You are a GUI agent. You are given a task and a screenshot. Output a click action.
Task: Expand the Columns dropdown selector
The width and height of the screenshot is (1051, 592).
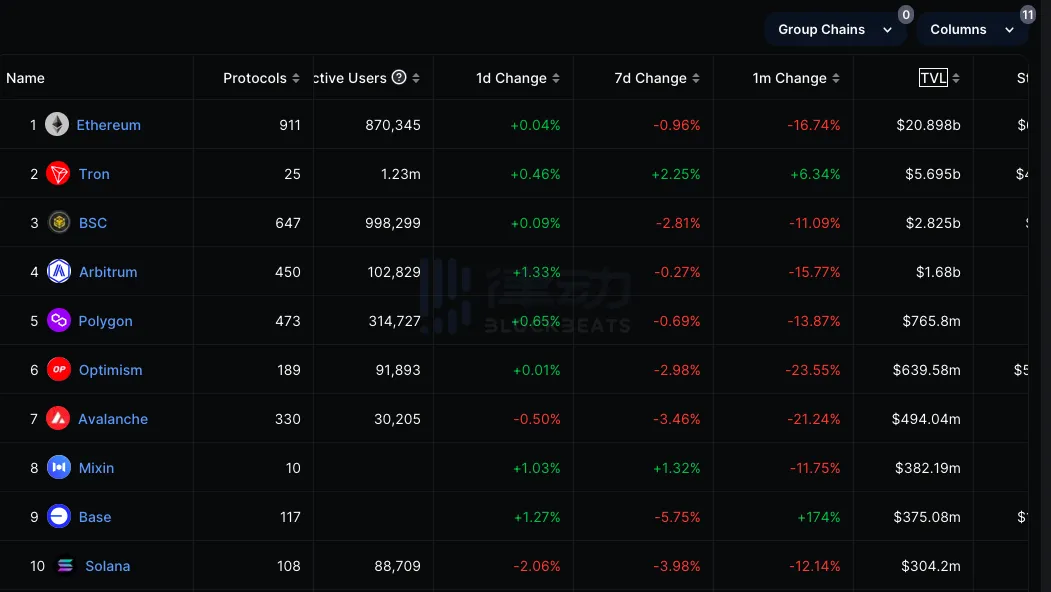tap(971, 30)
